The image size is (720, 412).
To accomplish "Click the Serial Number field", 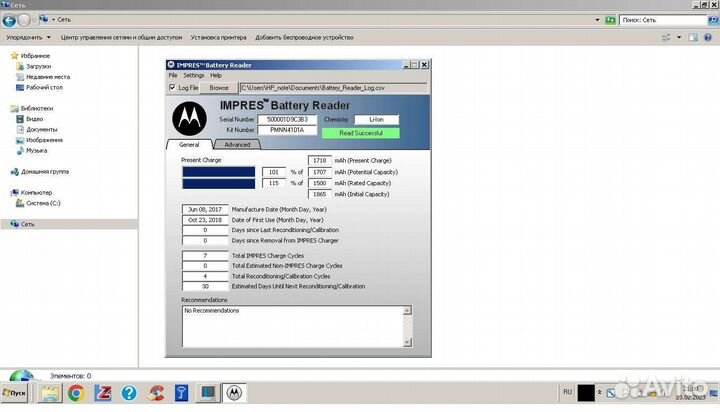I will (288, 119).
